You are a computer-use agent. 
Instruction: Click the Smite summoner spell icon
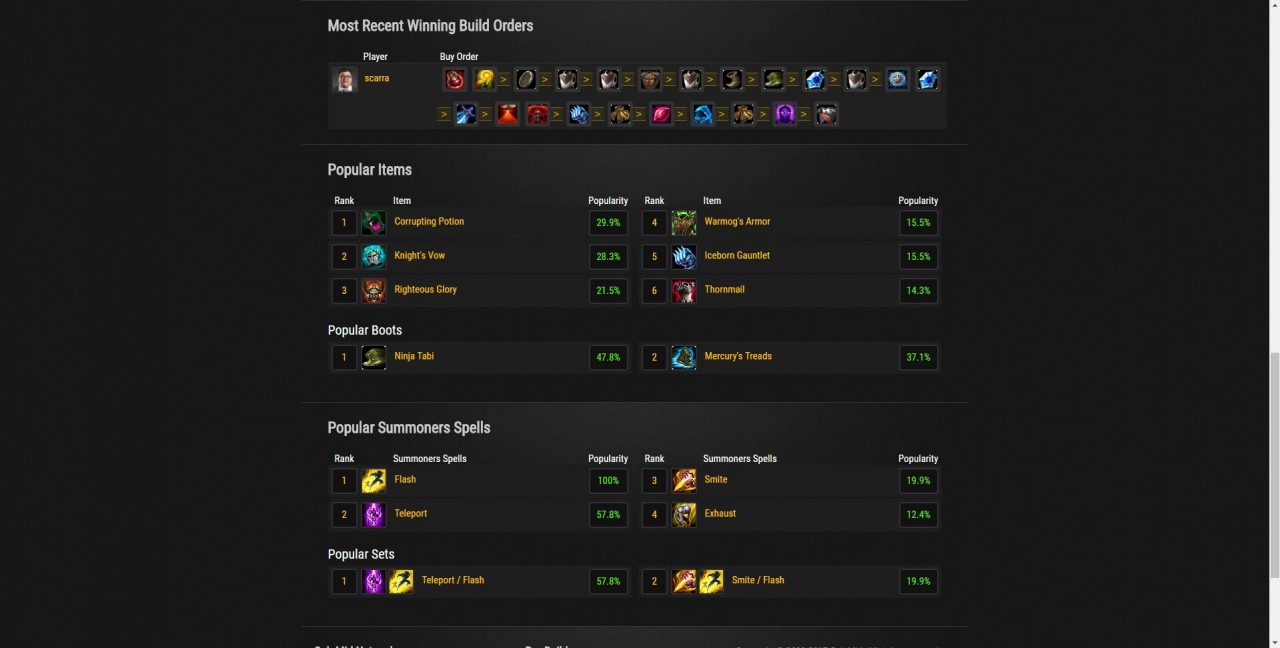pos(684,481)
